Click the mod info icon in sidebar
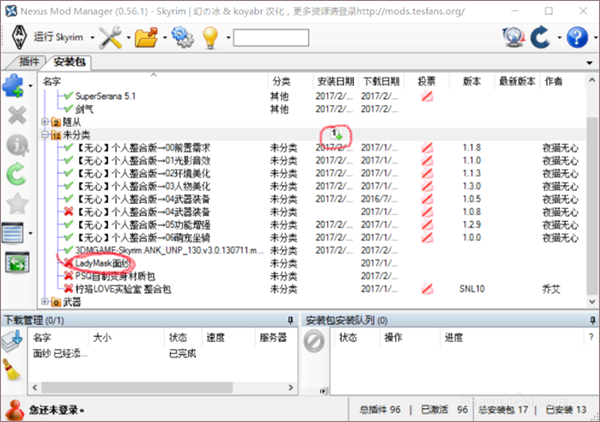This screenshot has height=422, width=600. click(17, 145)
